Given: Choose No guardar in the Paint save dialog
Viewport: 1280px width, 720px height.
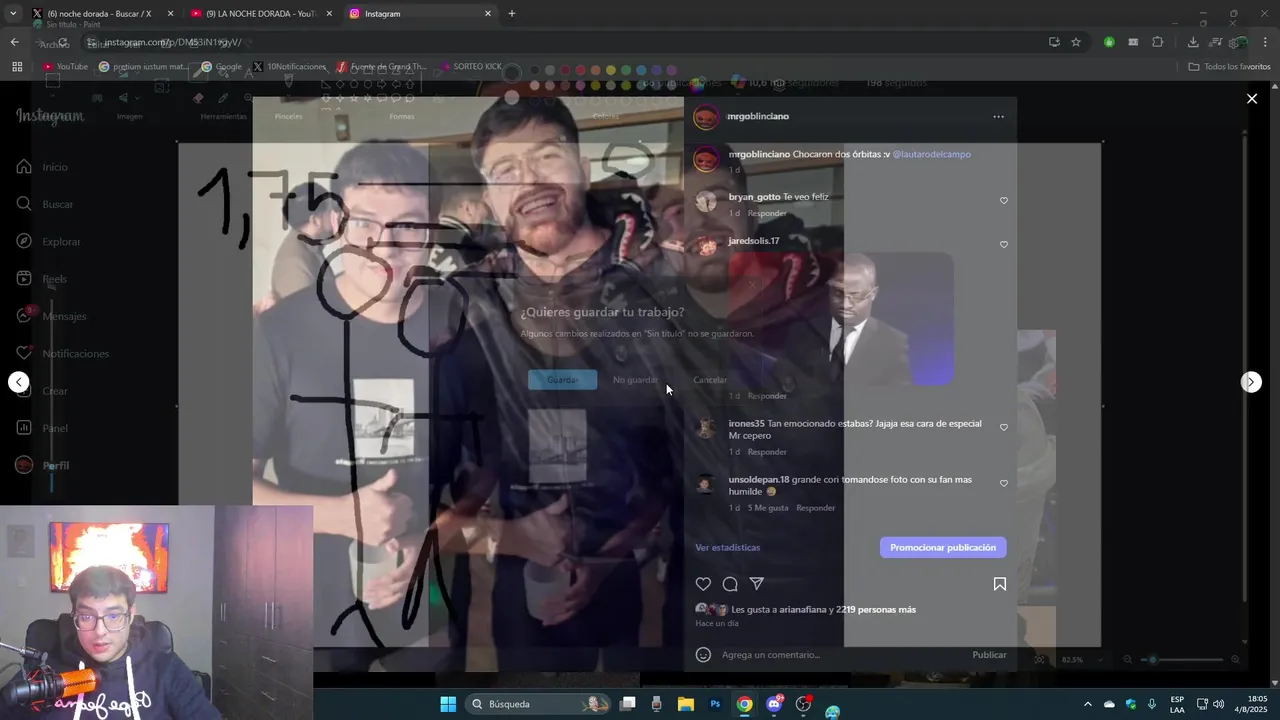Looking at the screenshot, I should [x=636, y=380].
